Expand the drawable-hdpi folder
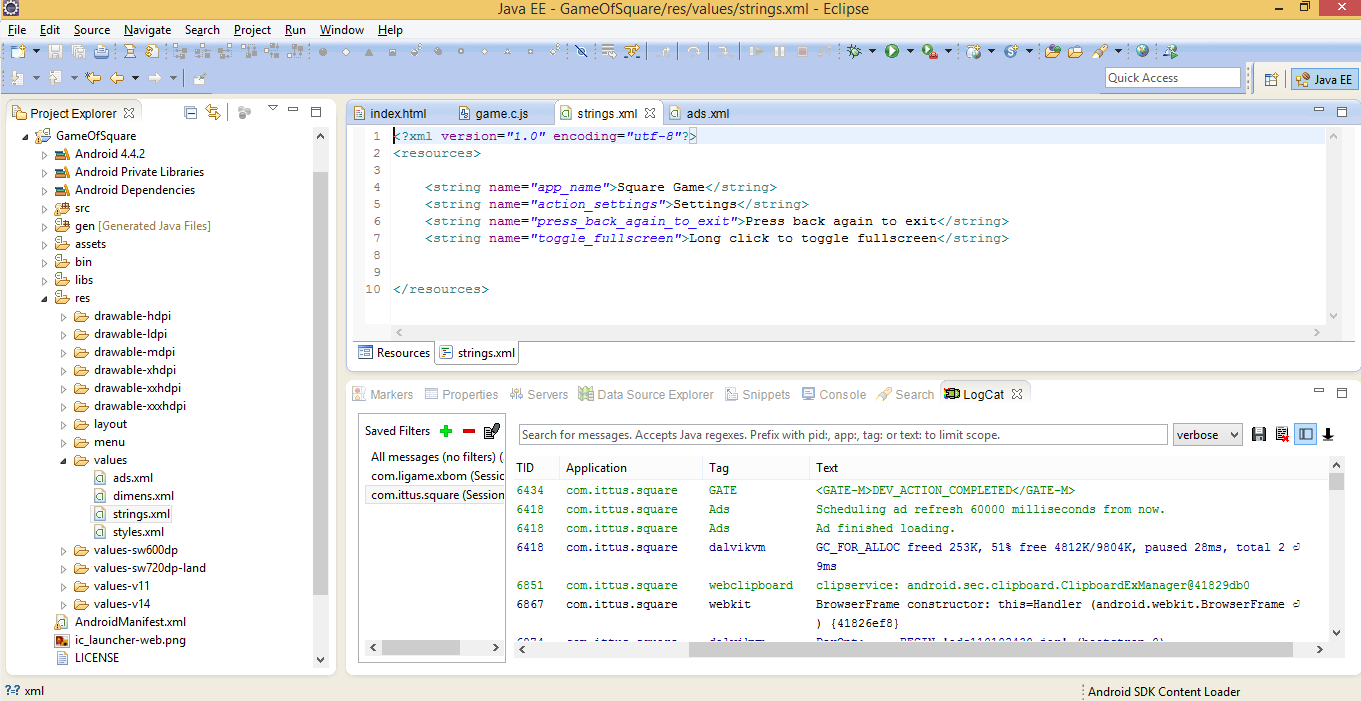 pos(63,316)
